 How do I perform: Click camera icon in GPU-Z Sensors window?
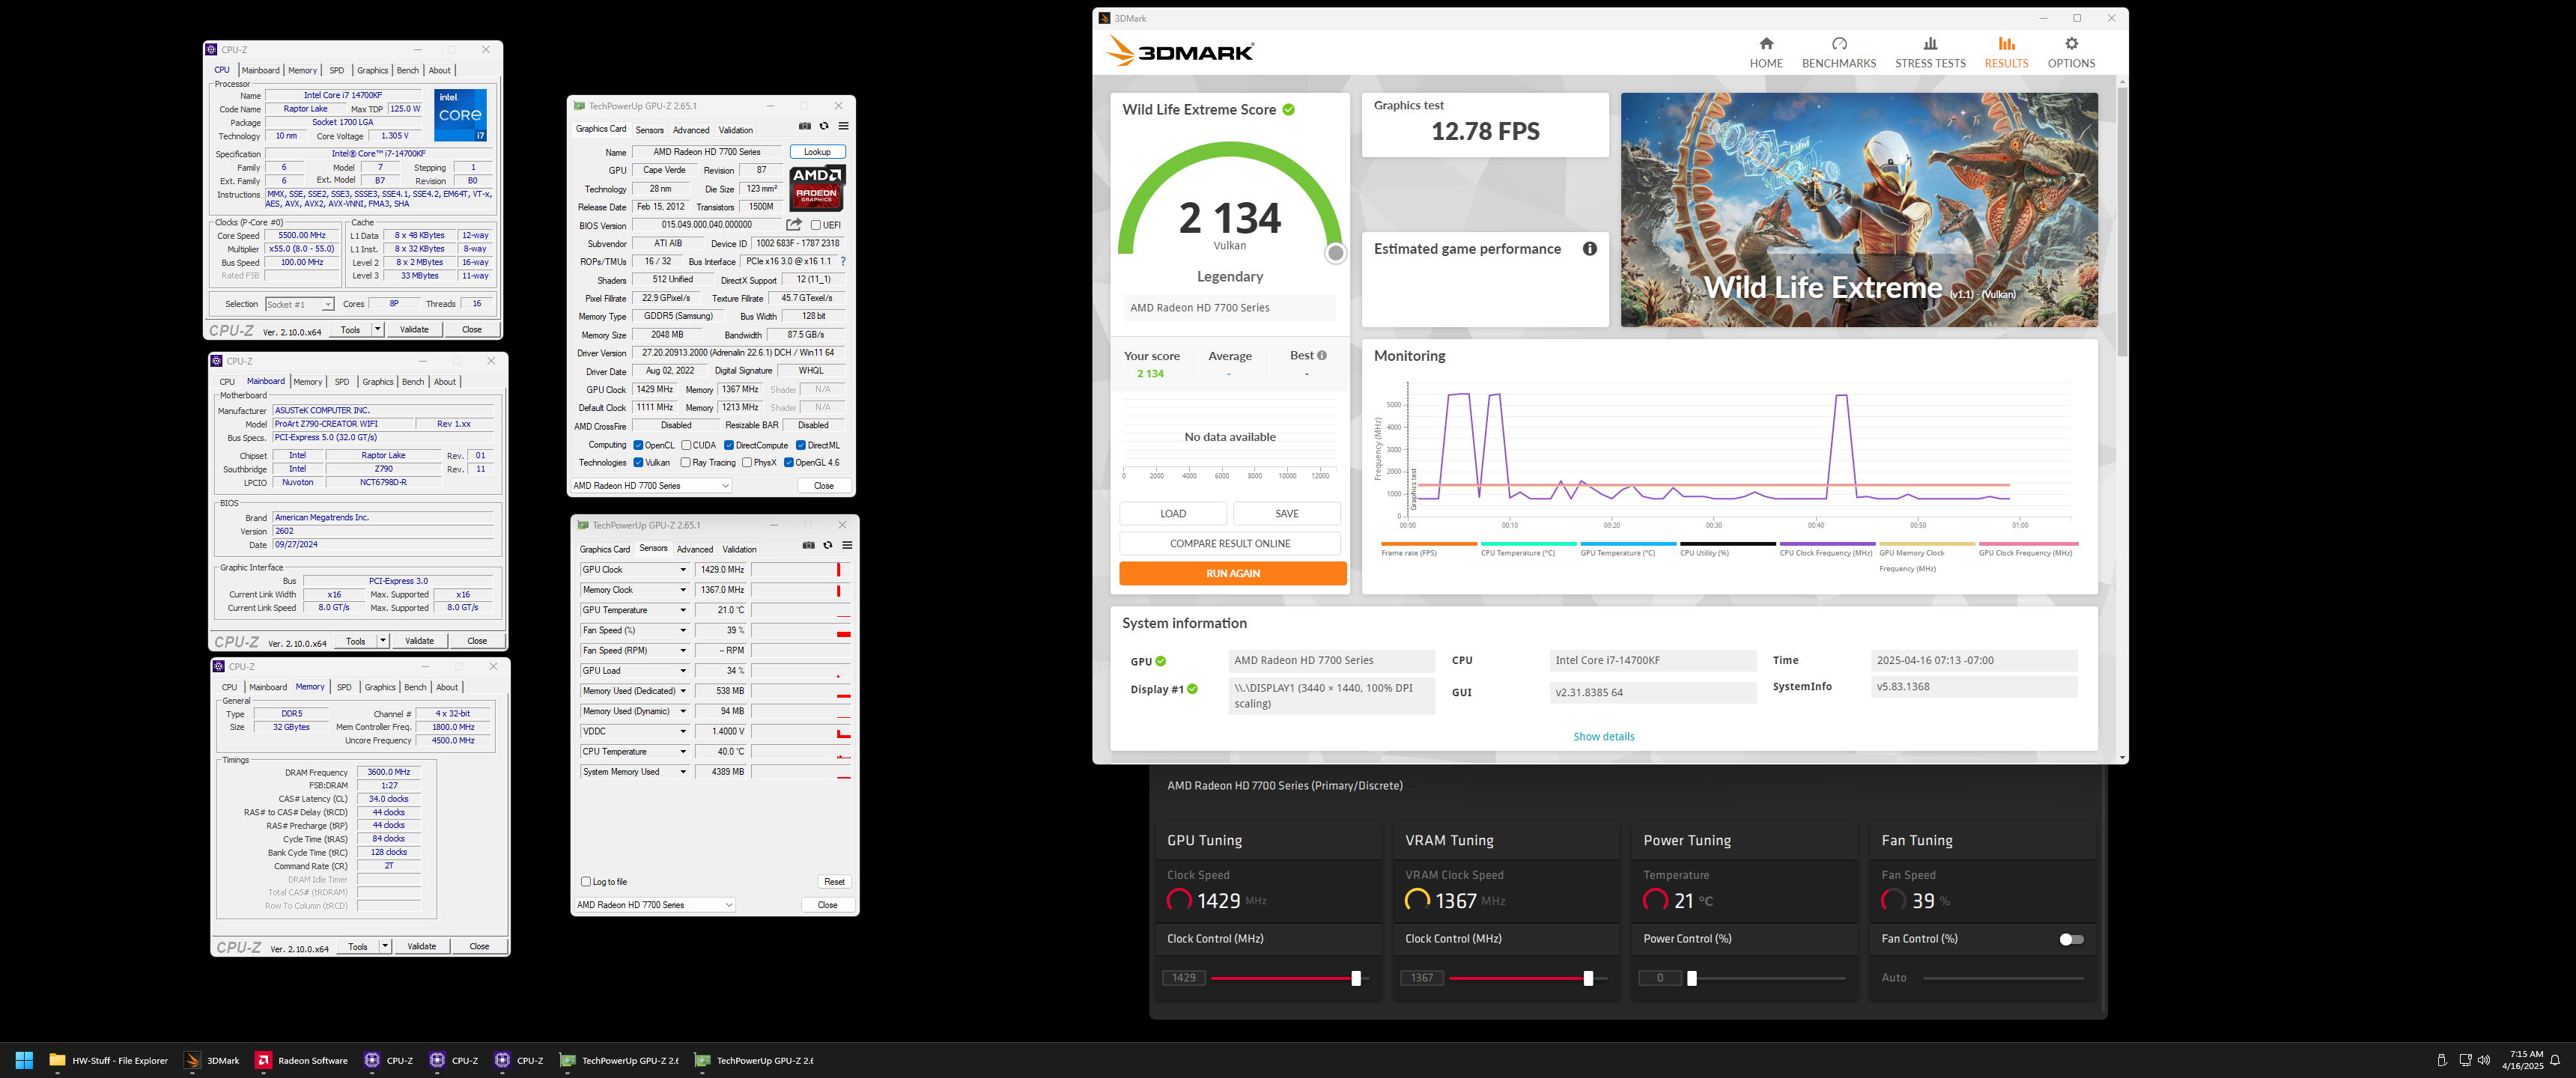click(x=808, y=545)
